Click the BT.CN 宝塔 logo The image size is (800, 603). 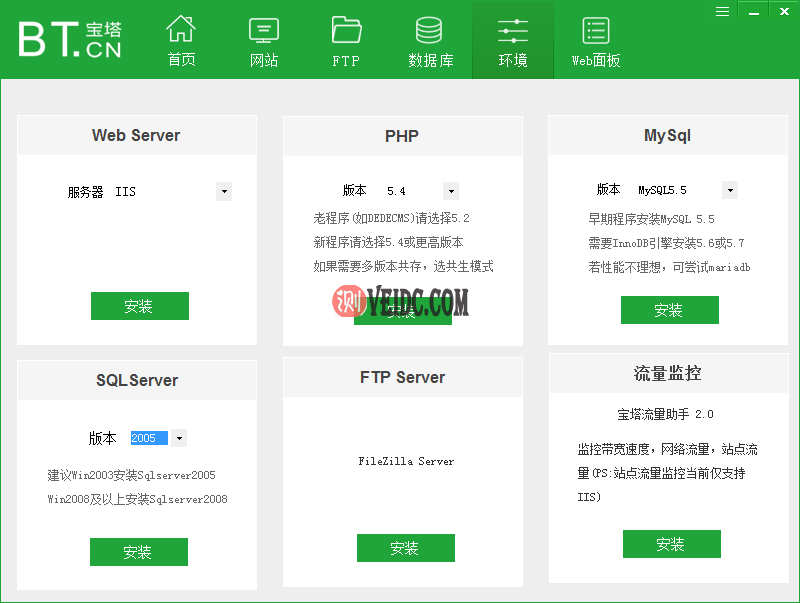(x=67, y=39)
